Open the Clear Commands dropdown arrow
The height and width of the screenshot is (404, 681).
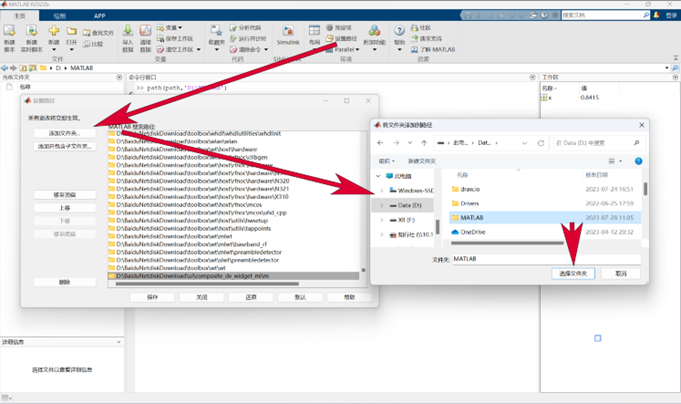point(266,50)
